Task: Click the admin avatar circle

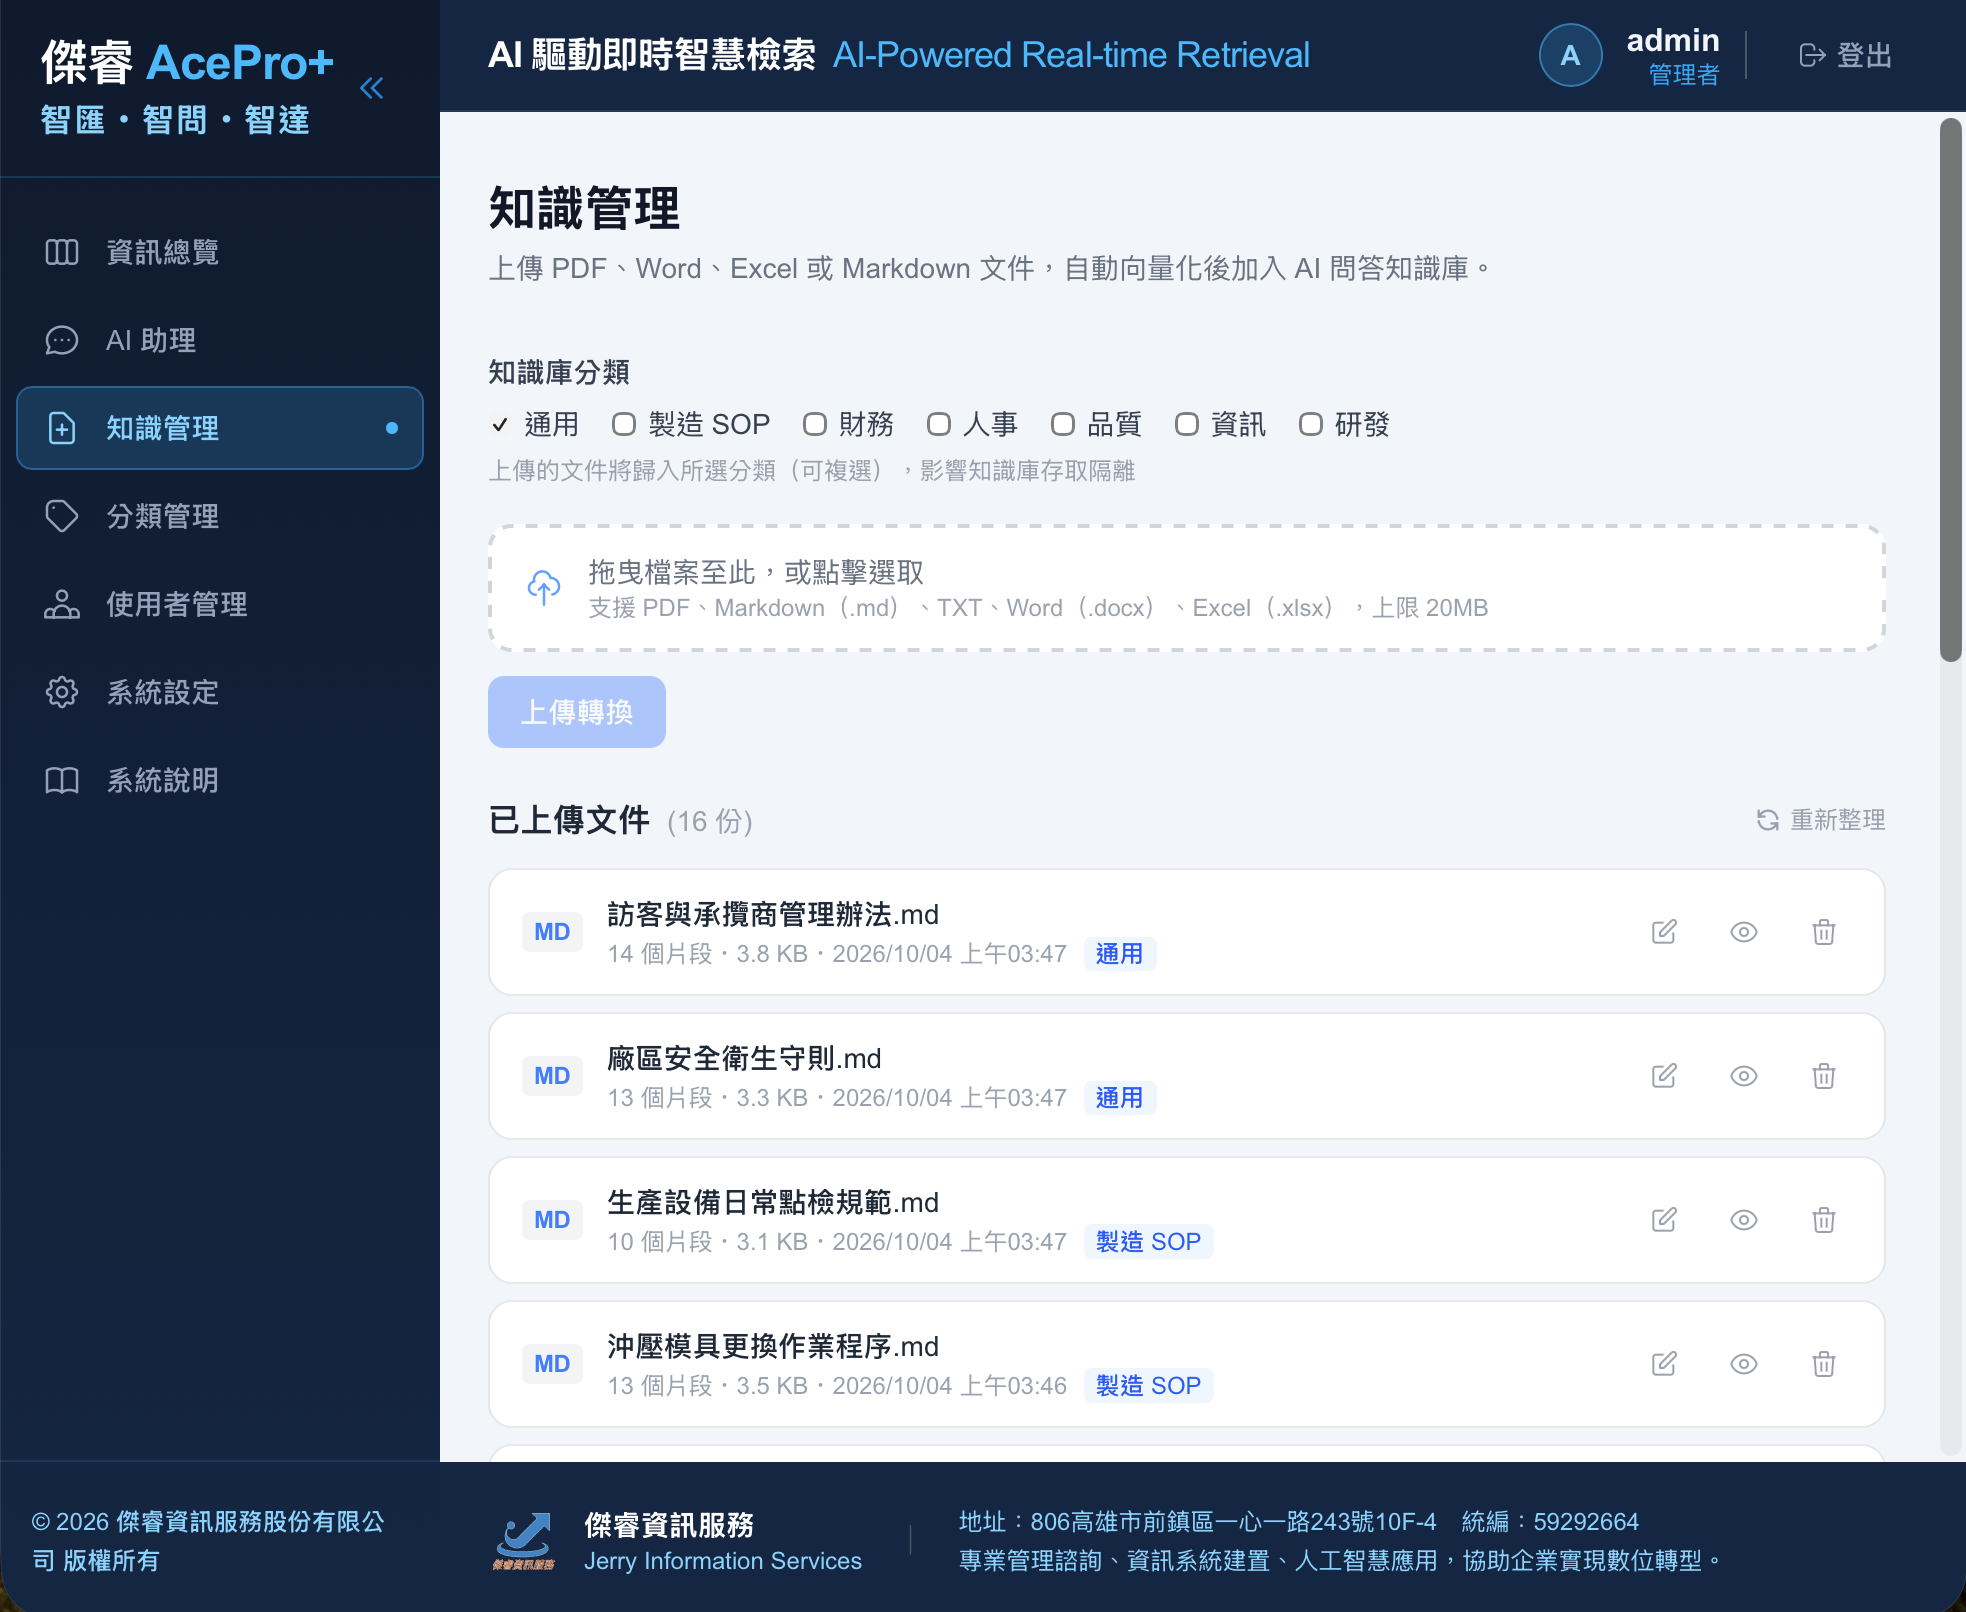Action: pos(1571,55)
